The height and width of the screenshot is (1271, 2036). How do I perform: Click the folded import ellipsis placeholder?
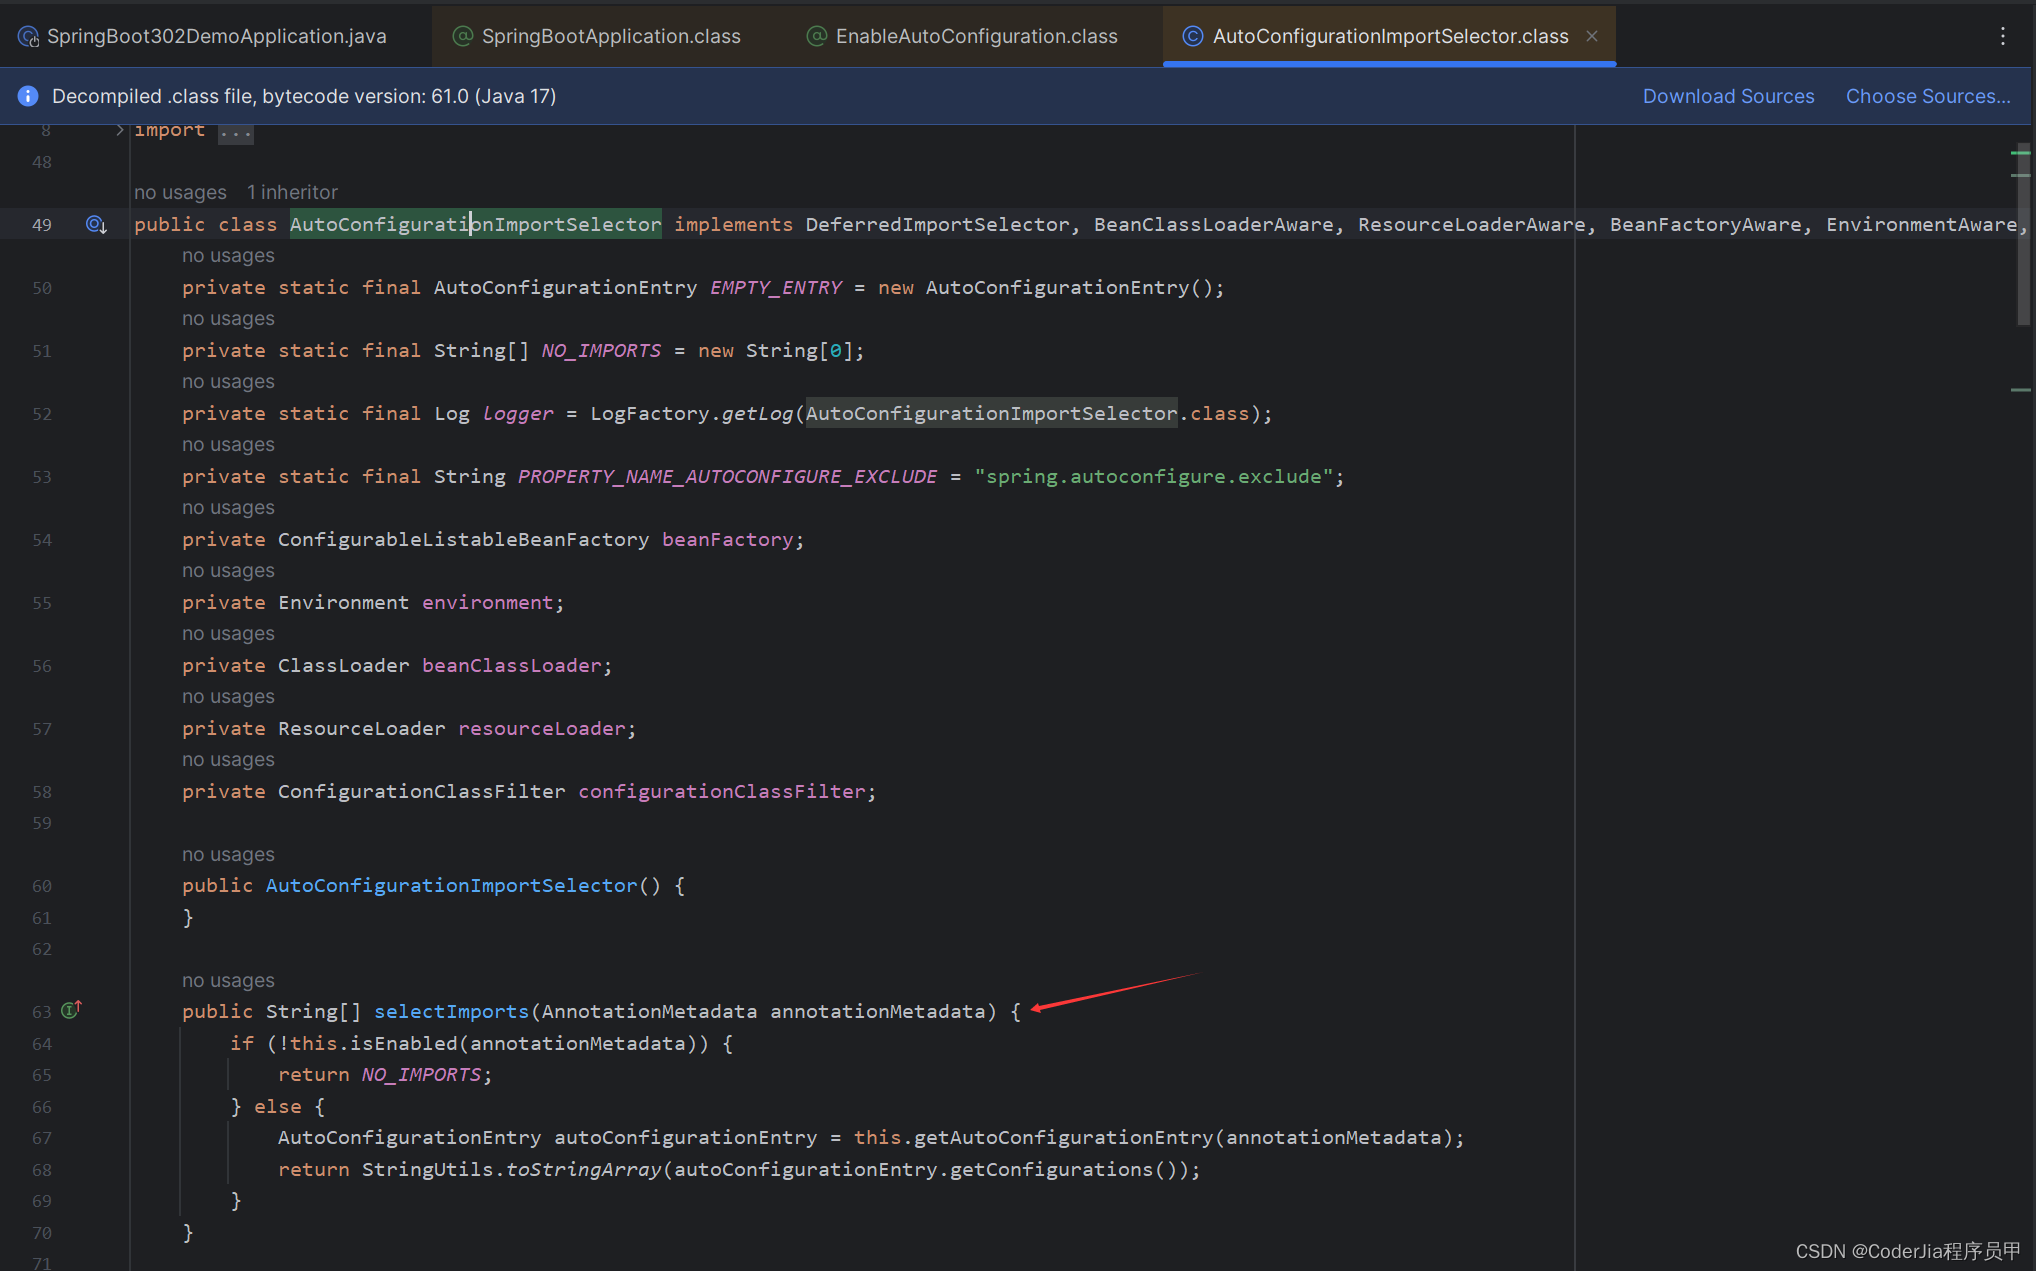pos(236,132)
